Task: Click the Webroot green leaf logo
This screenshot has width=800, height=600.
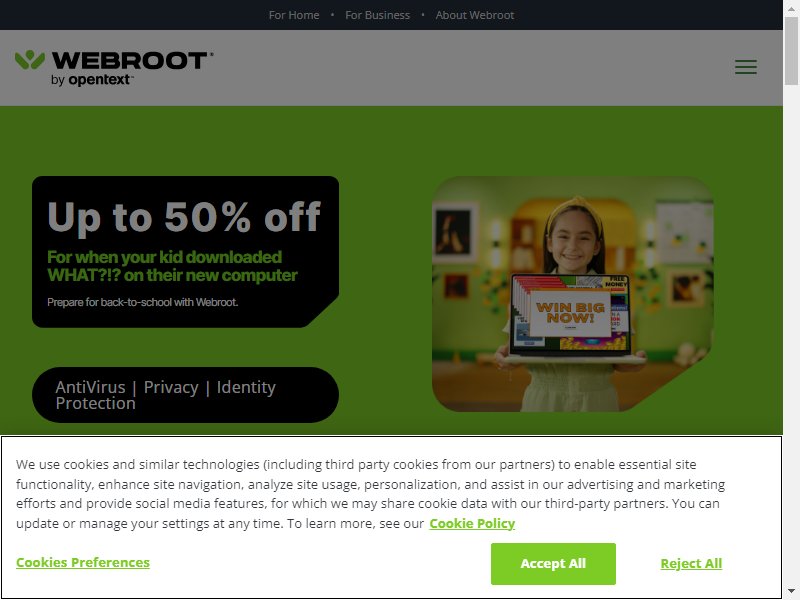Action: click(30, 60)
